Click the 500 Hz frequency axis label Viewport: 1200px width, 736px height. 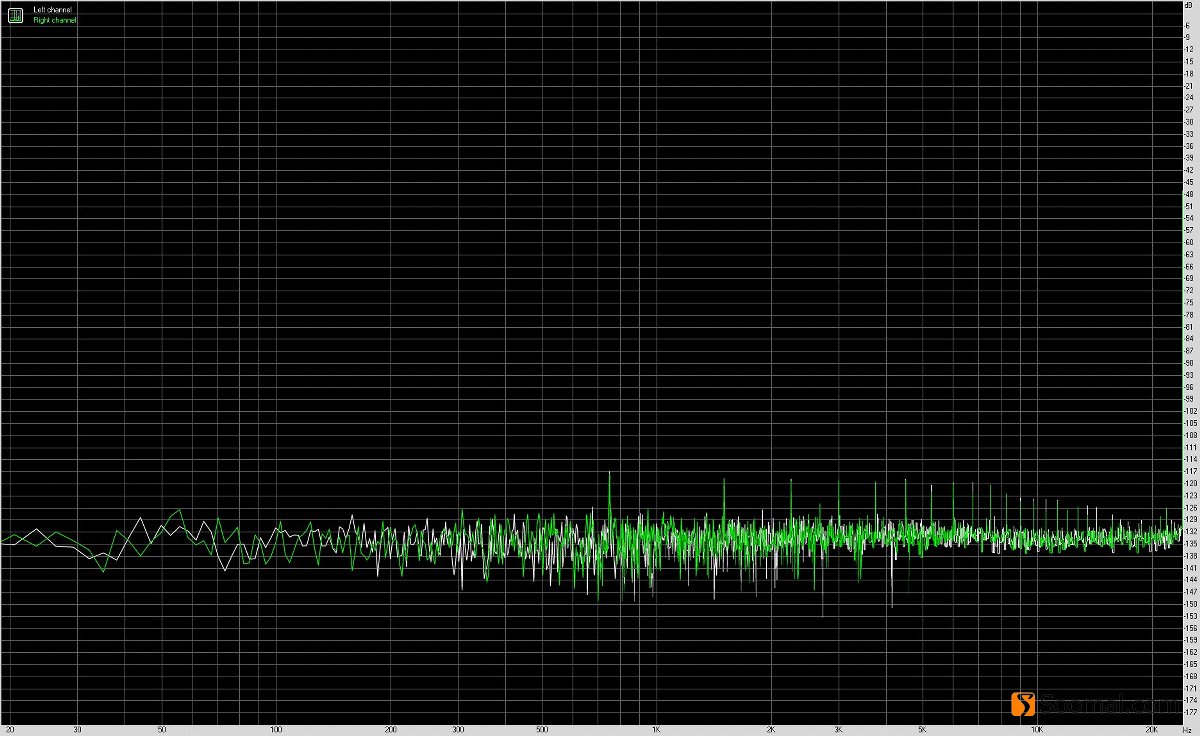(541, 730)
